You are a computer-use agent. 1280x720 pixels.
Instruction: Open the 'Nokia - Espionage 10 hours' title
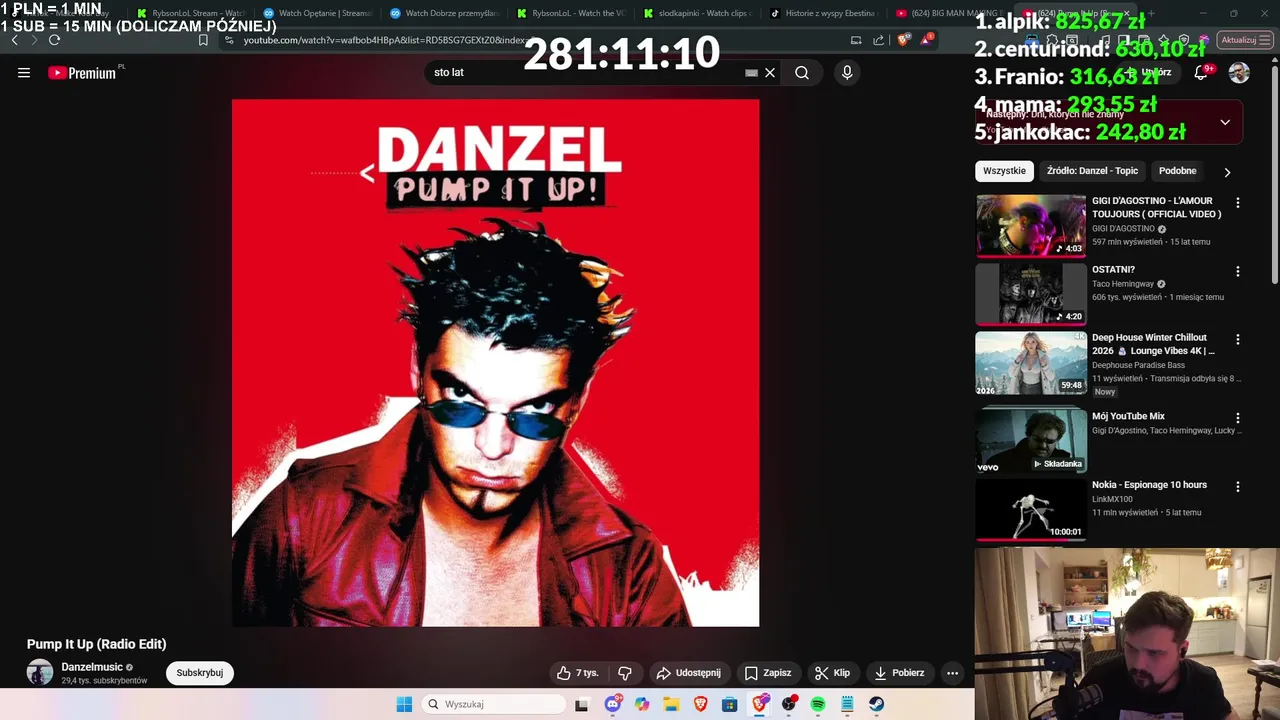1149,485
